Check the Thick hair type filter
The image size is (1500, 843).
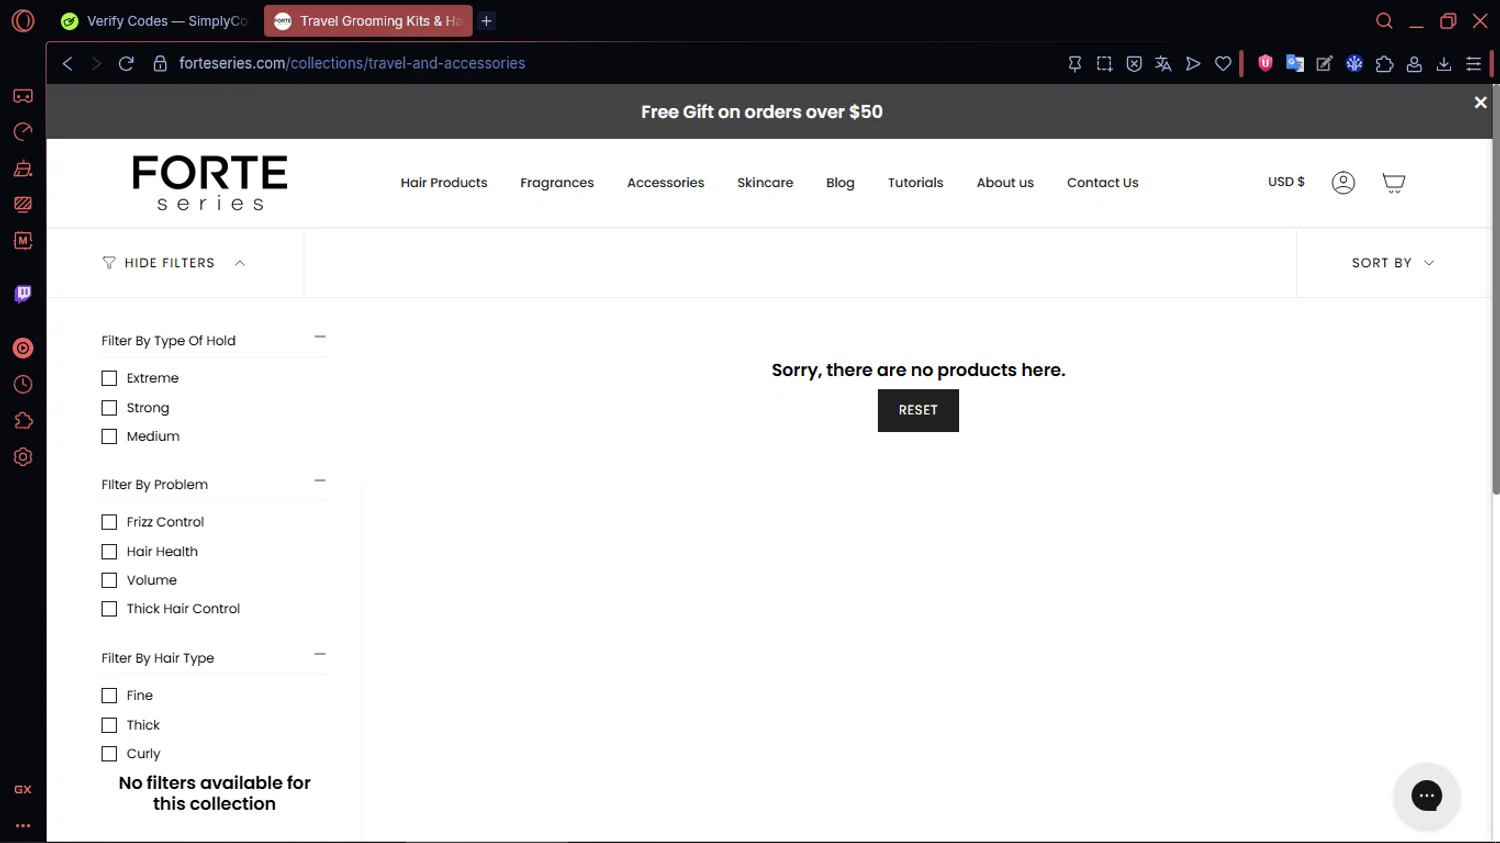pyautogui.click(x=109, y=725)
